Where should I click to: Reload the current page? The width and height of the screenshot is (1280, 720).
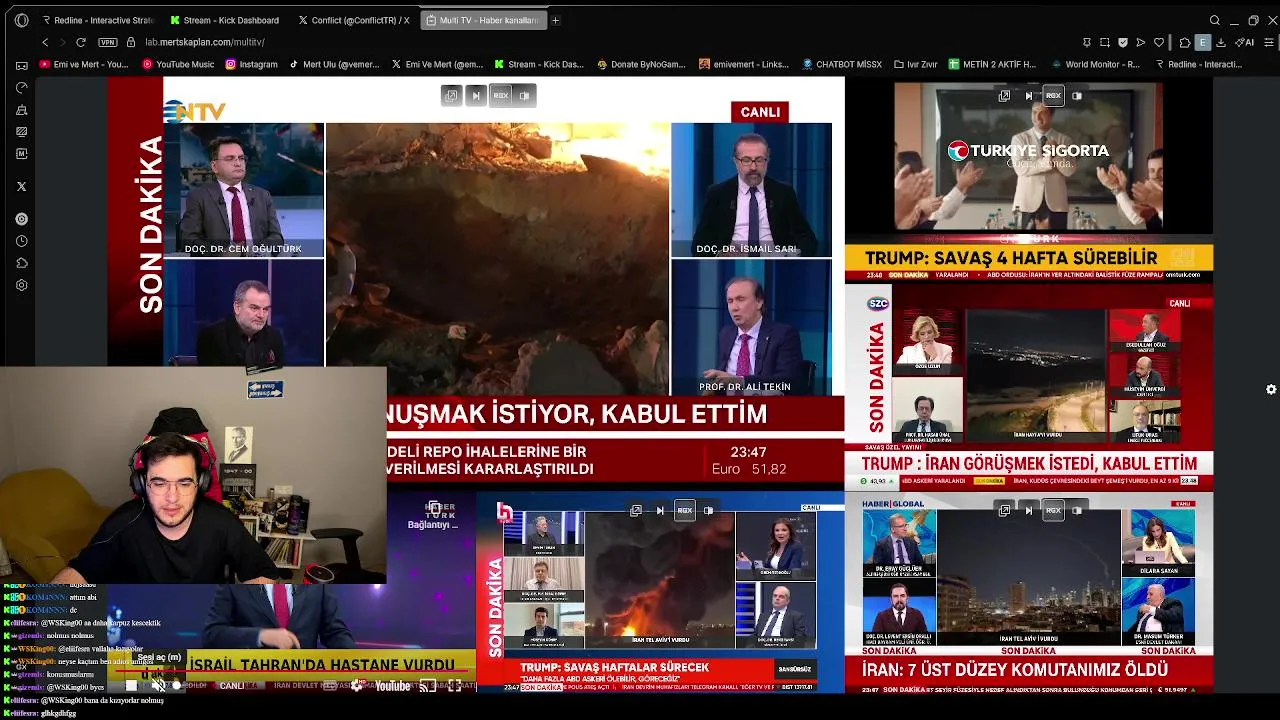81,42
